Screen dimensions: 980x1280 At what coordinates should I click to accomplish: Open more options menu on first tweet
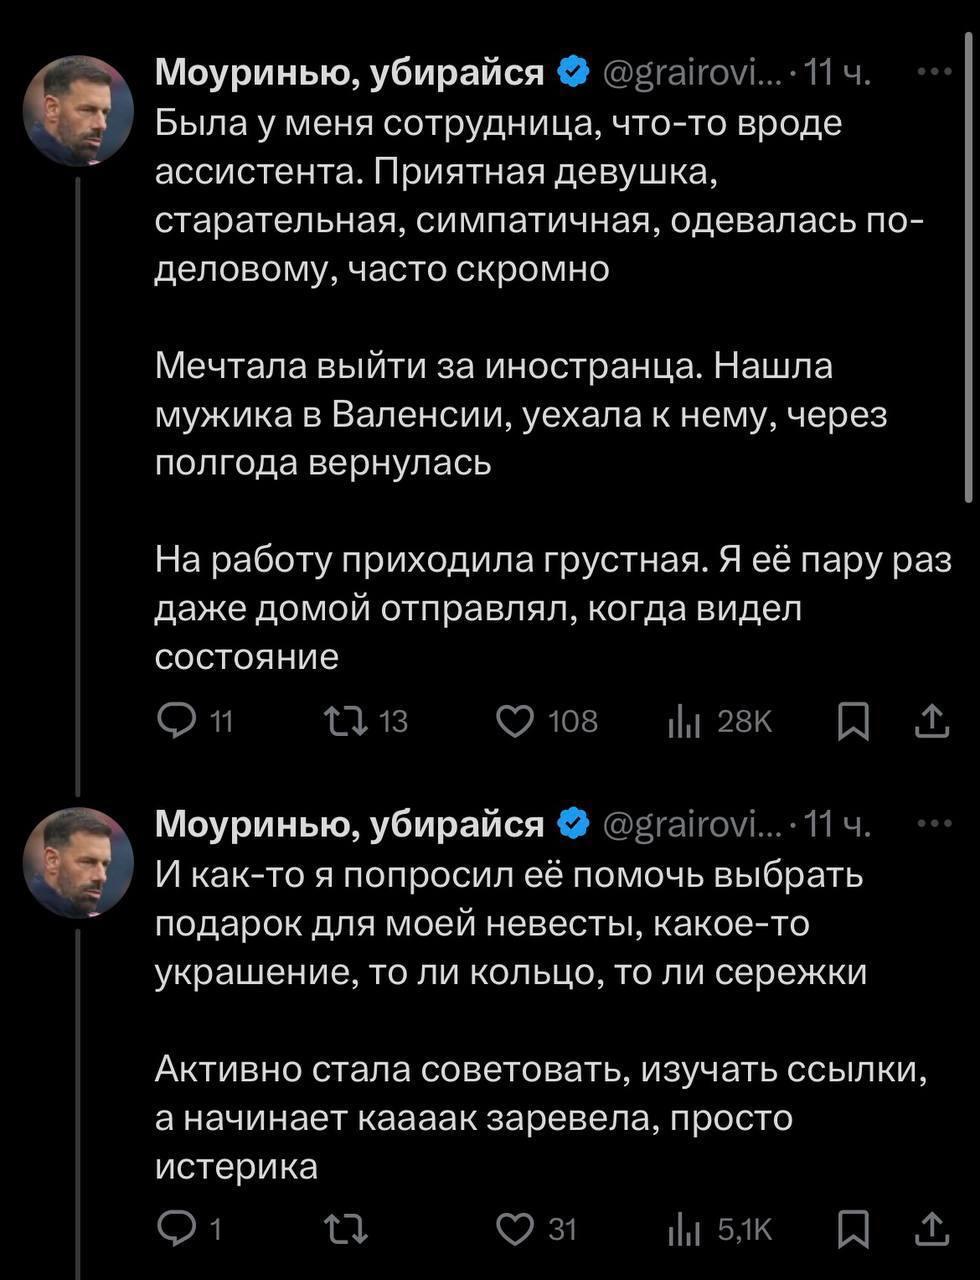point(934,72)
